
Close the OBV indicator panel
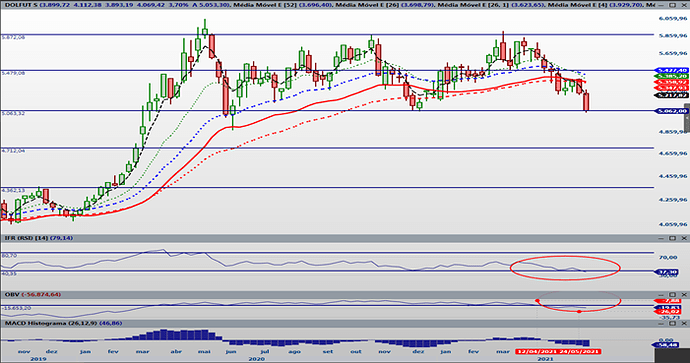pos(683,294)
